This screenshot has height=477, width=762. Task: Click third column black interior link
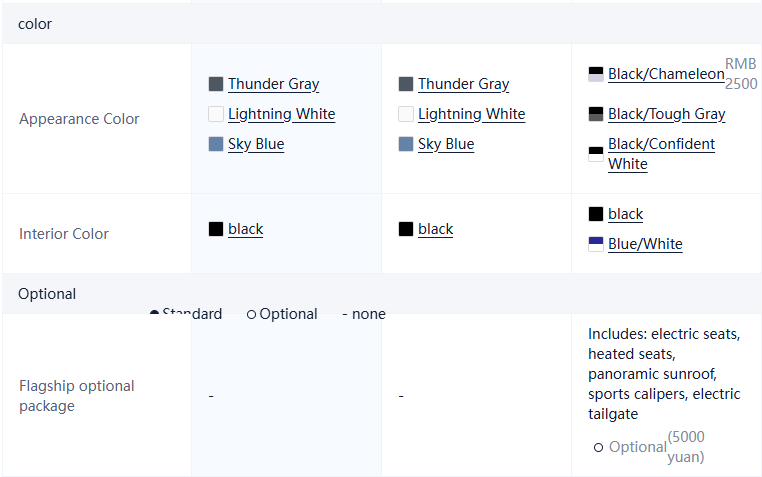click(x=625, y=214)
